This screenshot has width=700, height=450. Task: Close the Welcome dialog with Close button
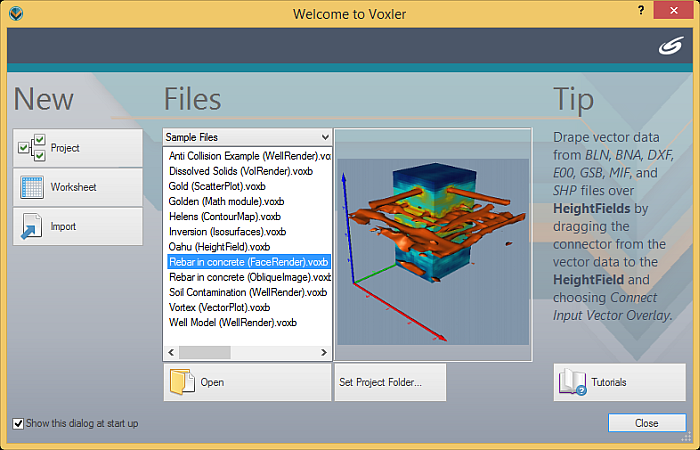click(x=647, y=423)
